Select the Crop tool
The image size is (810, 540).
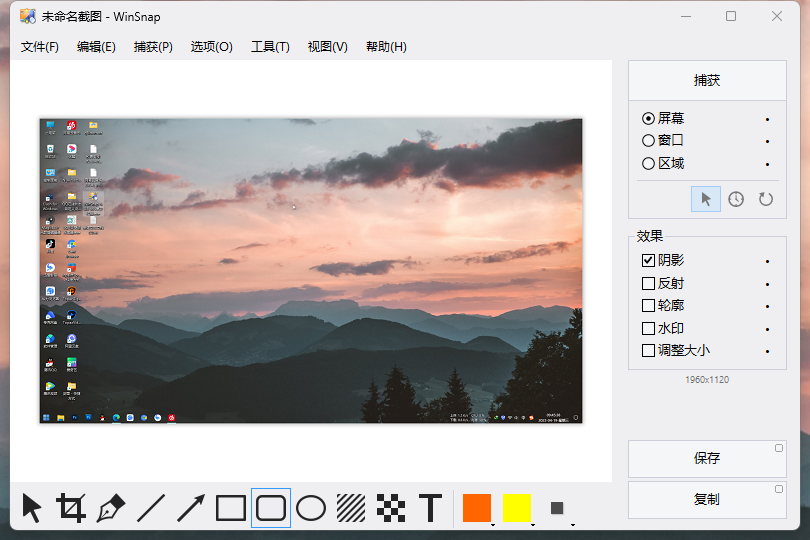[71, 508]
